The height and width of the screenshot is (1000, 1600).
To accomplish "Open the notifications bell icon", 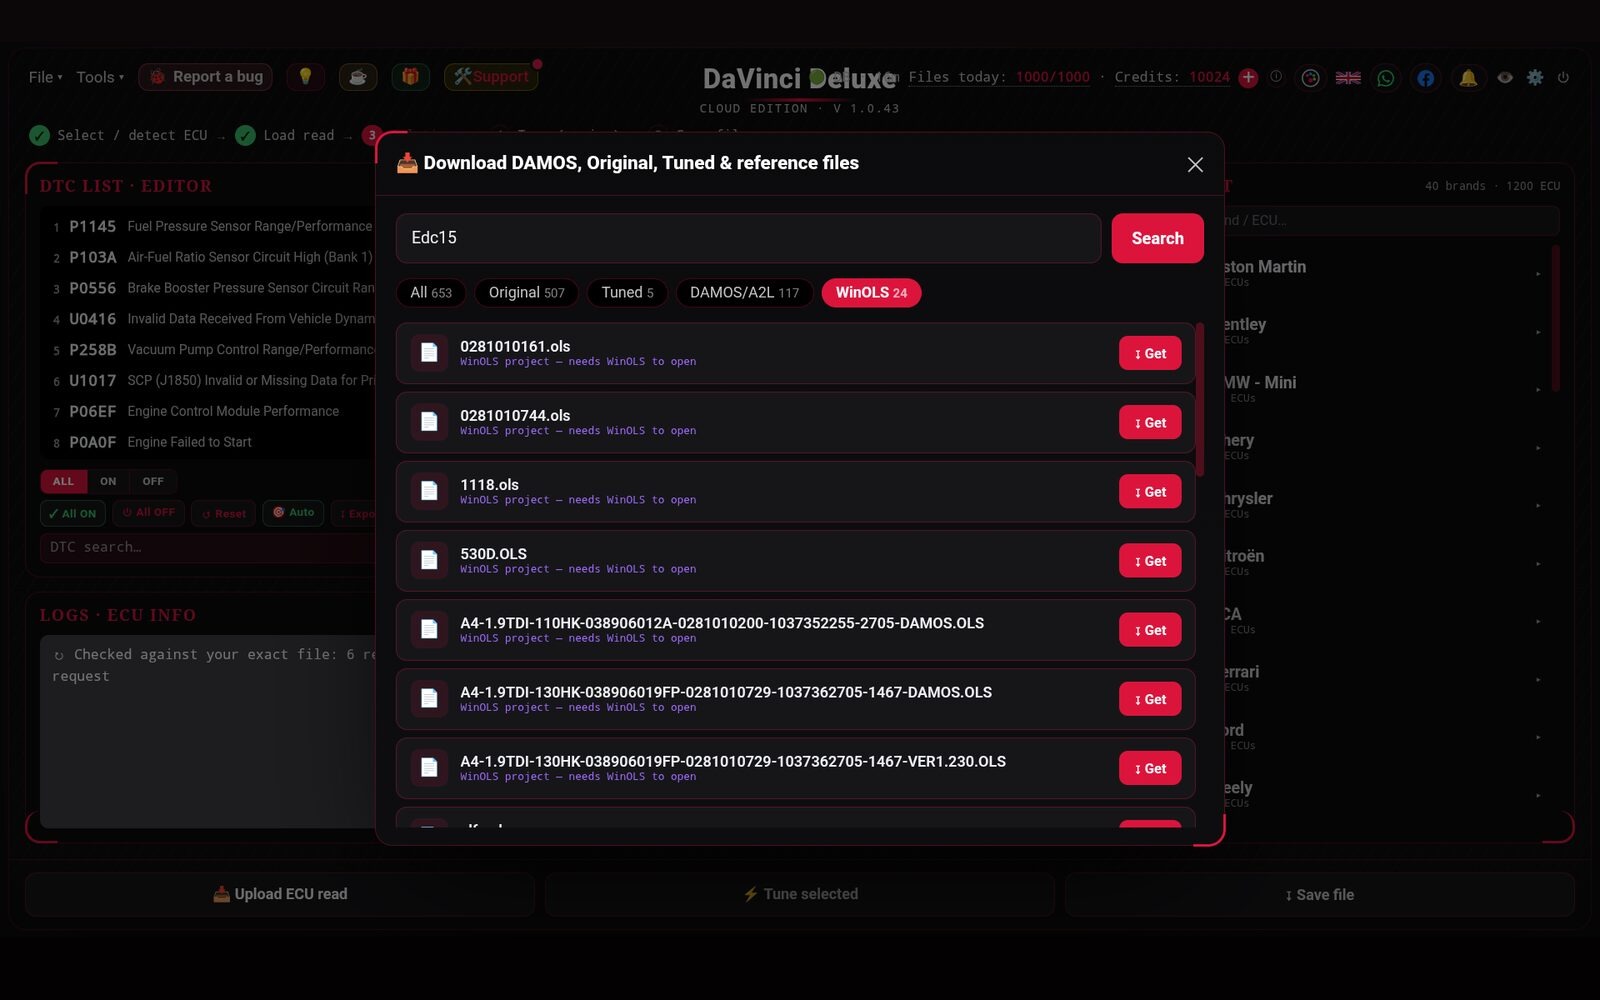I will point(1468,77).
